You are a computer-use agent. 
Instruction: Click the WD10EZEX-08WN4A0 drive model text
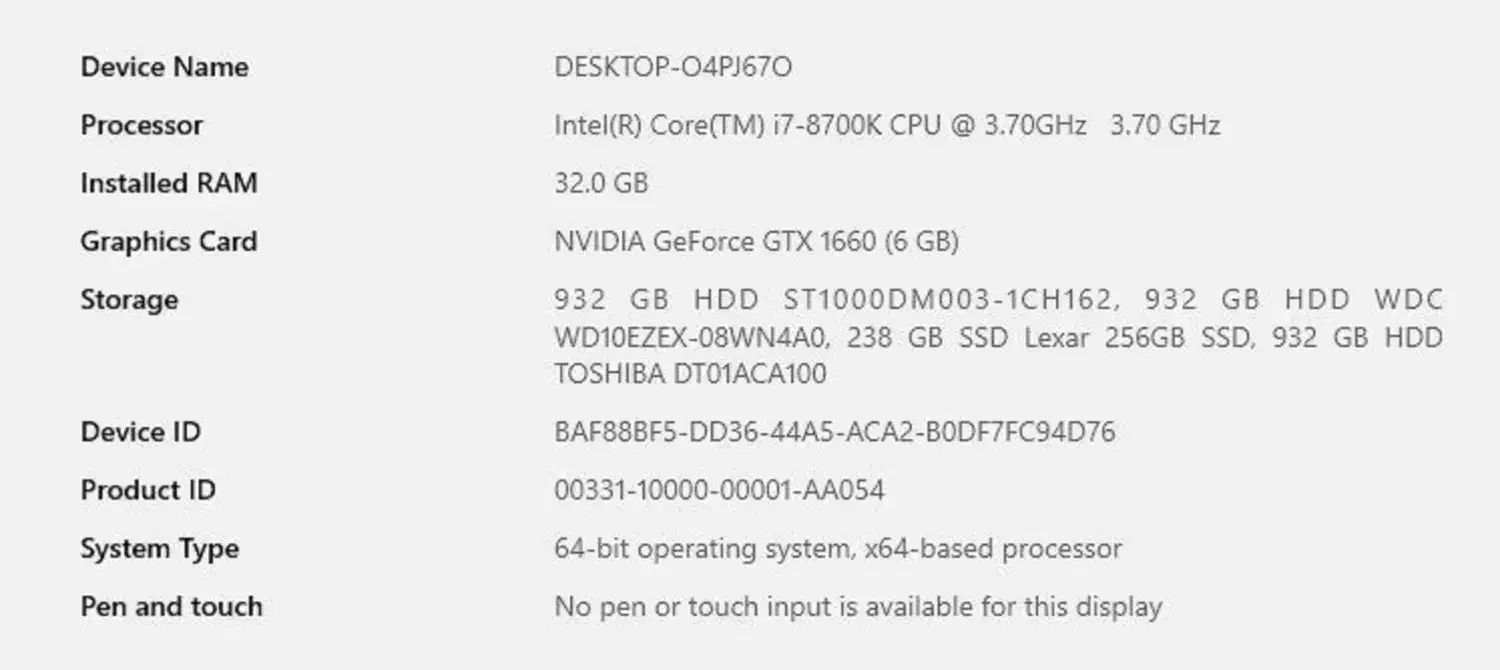pyautogui.click(x=691, y=337)
